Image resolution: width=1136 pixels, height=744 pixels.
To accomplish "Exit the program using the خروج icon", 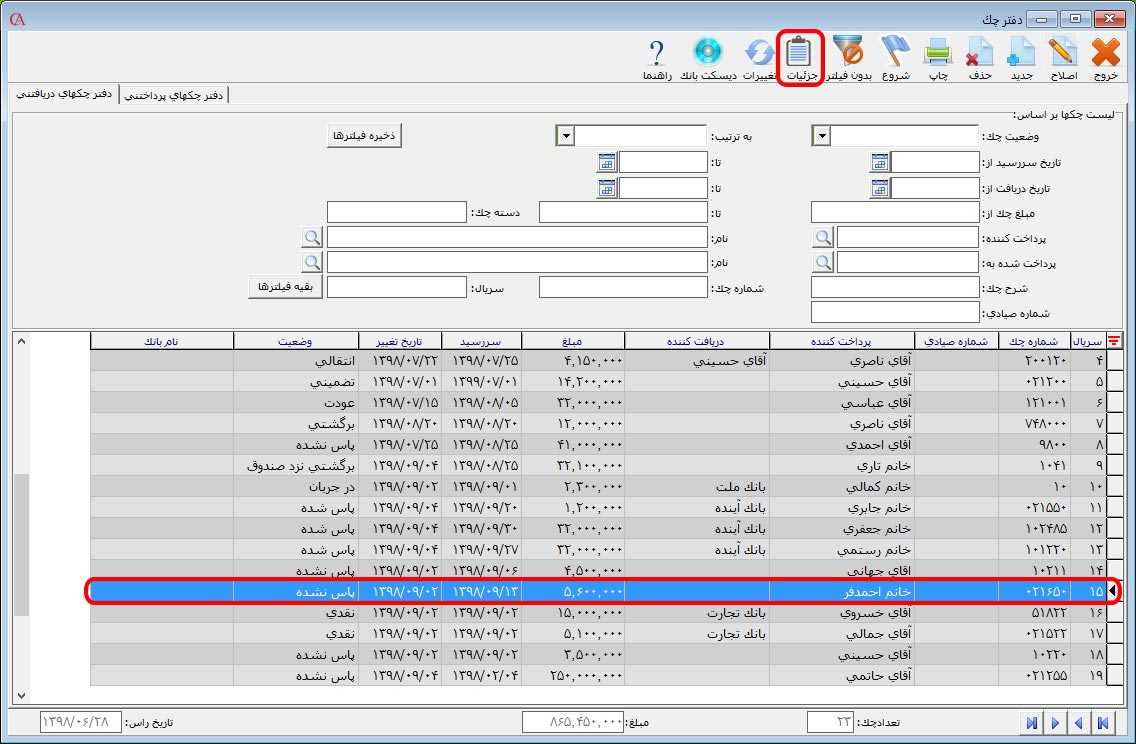I will pos(1104,50).
